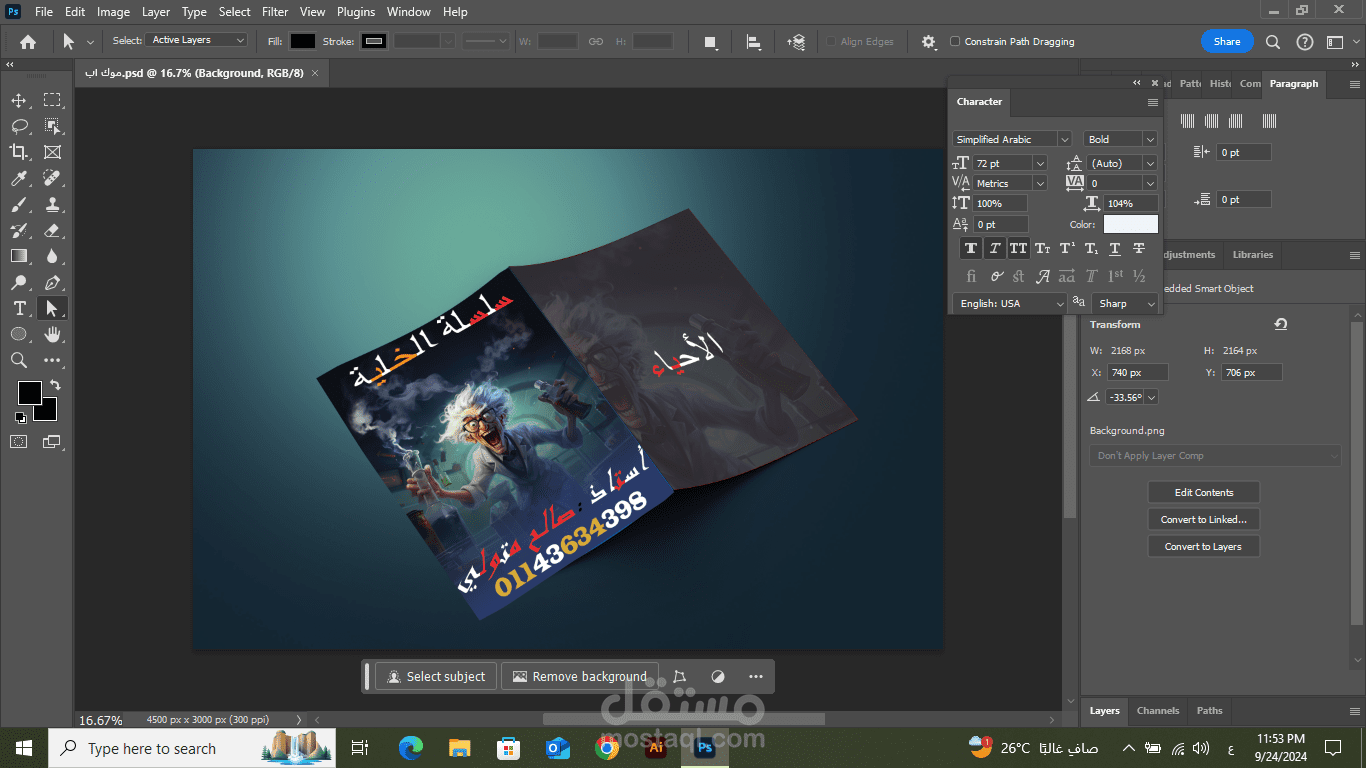Open the Simplified Arabic font family dropdown
This screenshot has height=768, width=1366.
click(x=1064, y=139)
